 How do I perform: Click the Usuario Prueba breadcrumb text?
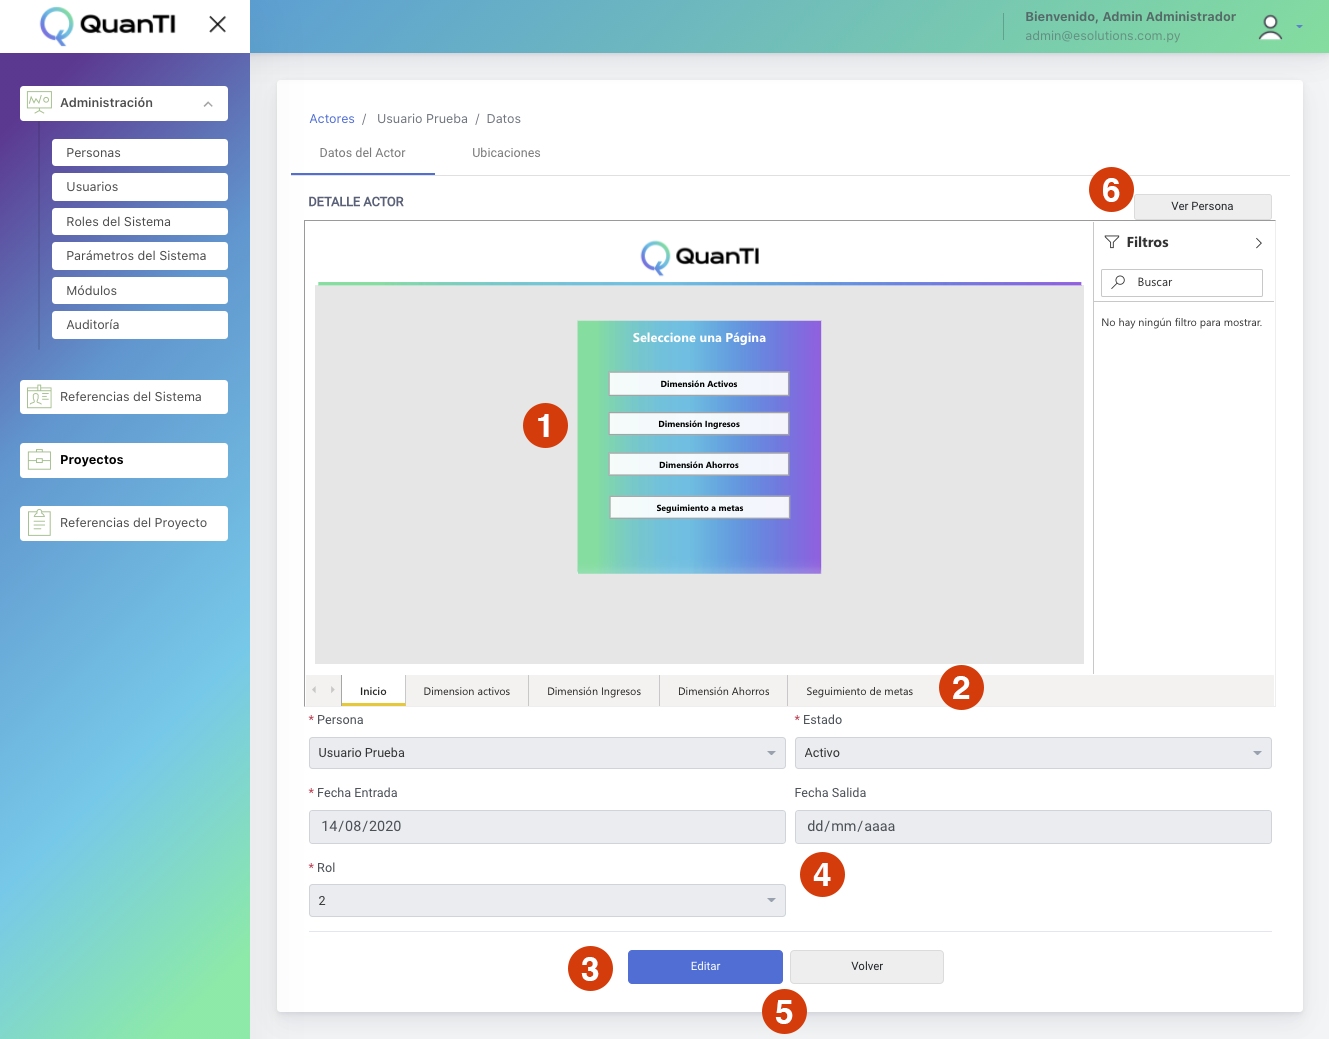click(422, 119)
